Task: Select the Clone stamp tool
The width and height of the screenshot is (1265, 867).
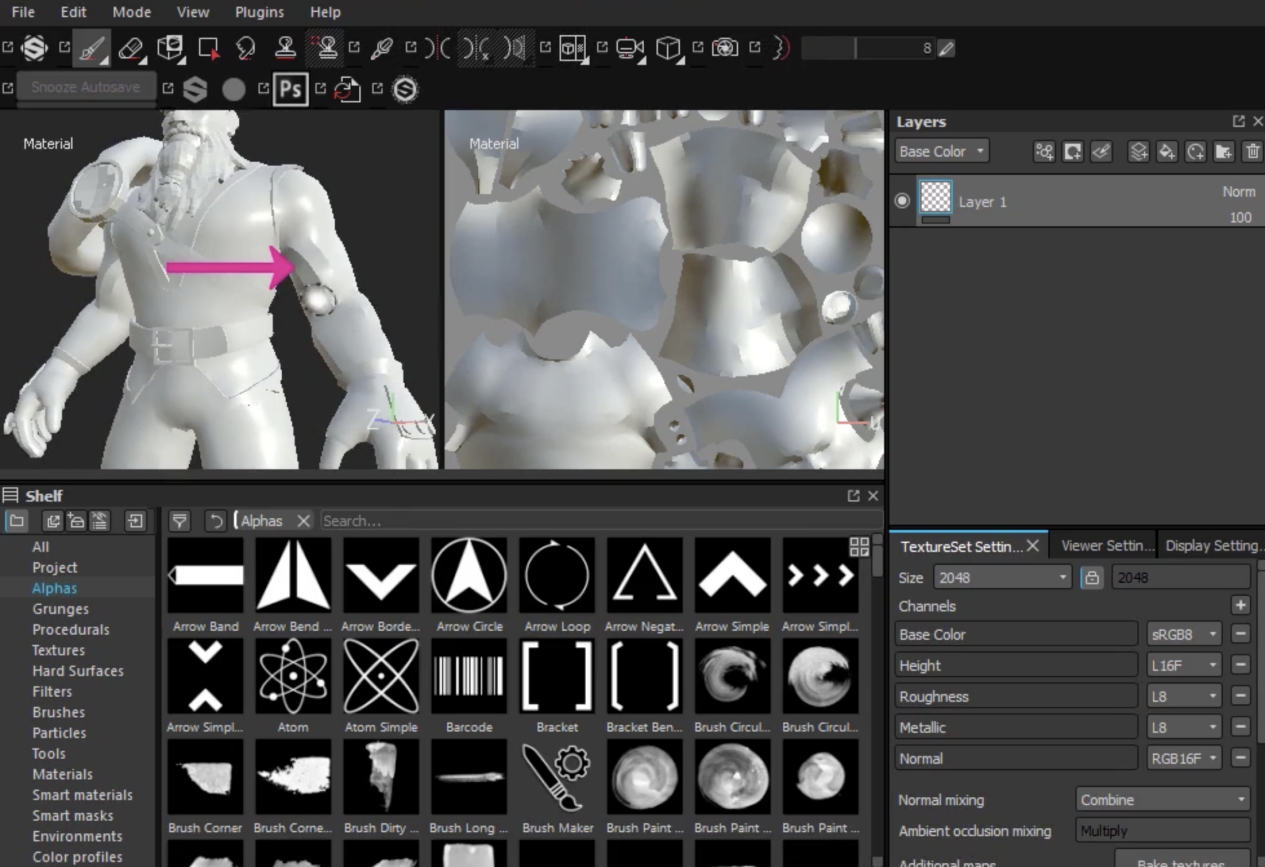Action: 286,47
